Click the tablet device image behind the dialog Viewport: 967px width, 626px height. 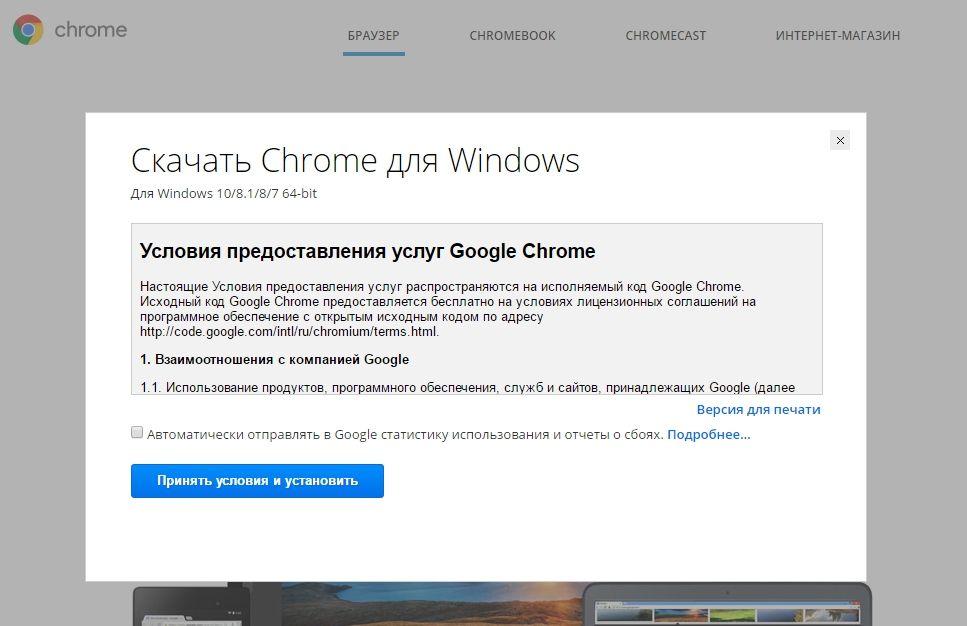(x=191, y=605)
